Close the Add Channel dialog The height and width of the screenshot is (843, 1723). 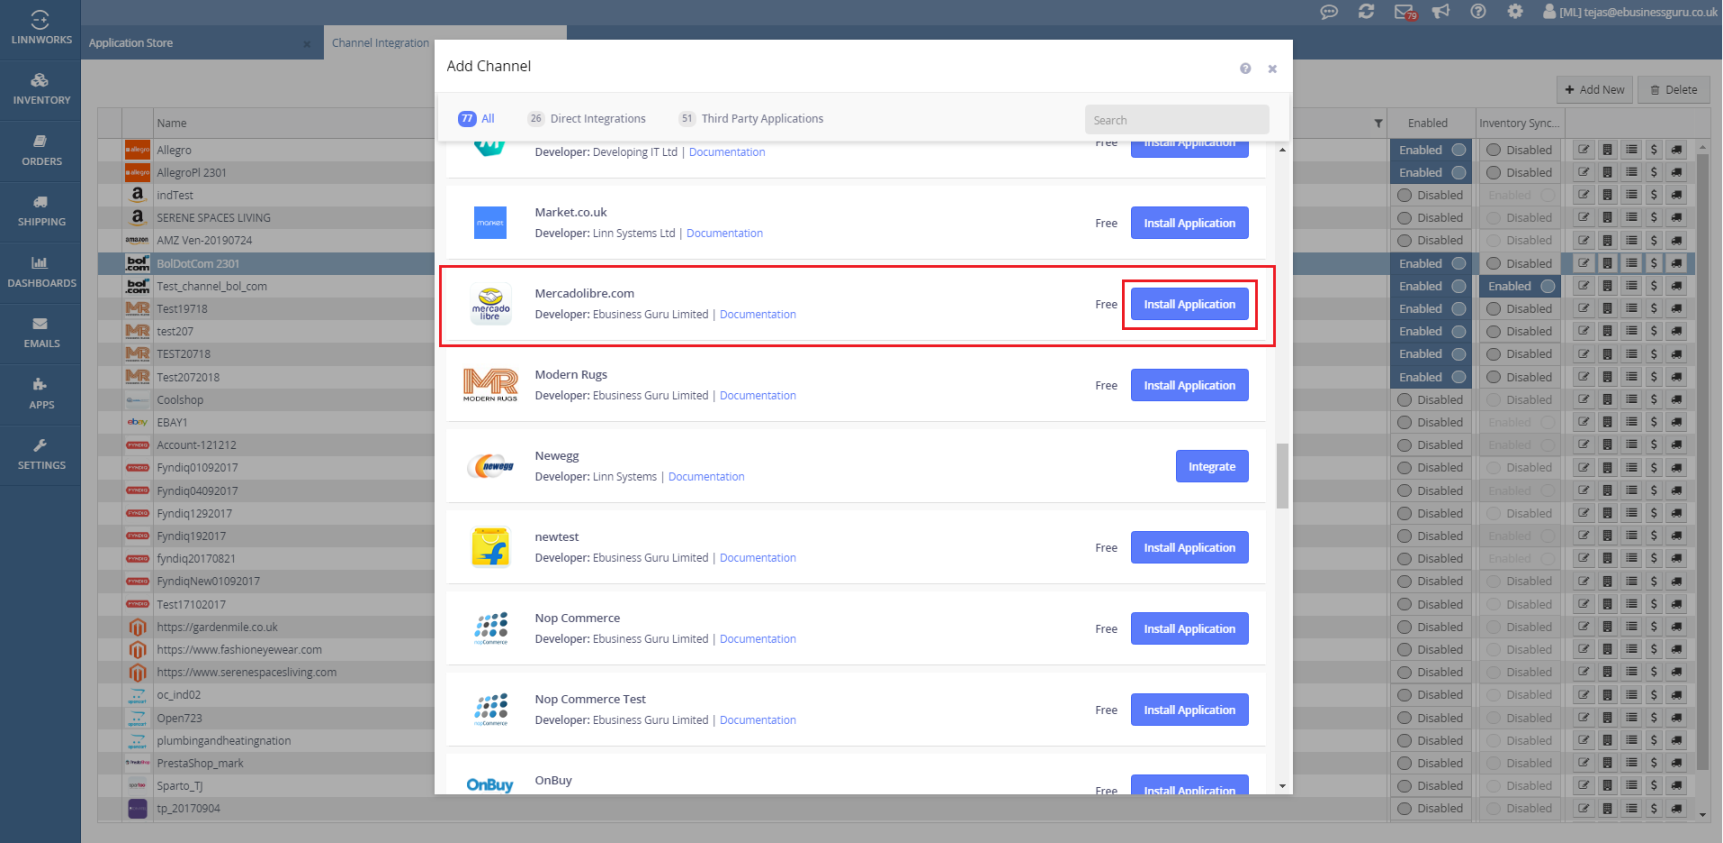(x=1272, y=69)
